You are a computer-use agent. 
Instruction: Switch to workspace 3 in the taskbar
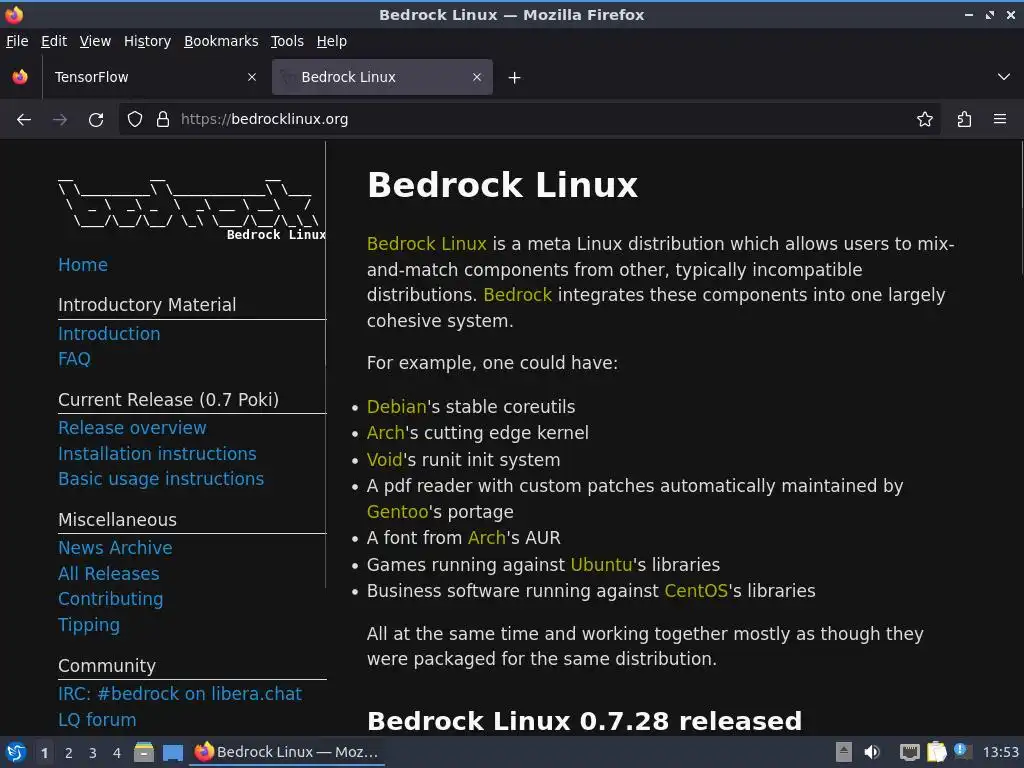point(93,753)
